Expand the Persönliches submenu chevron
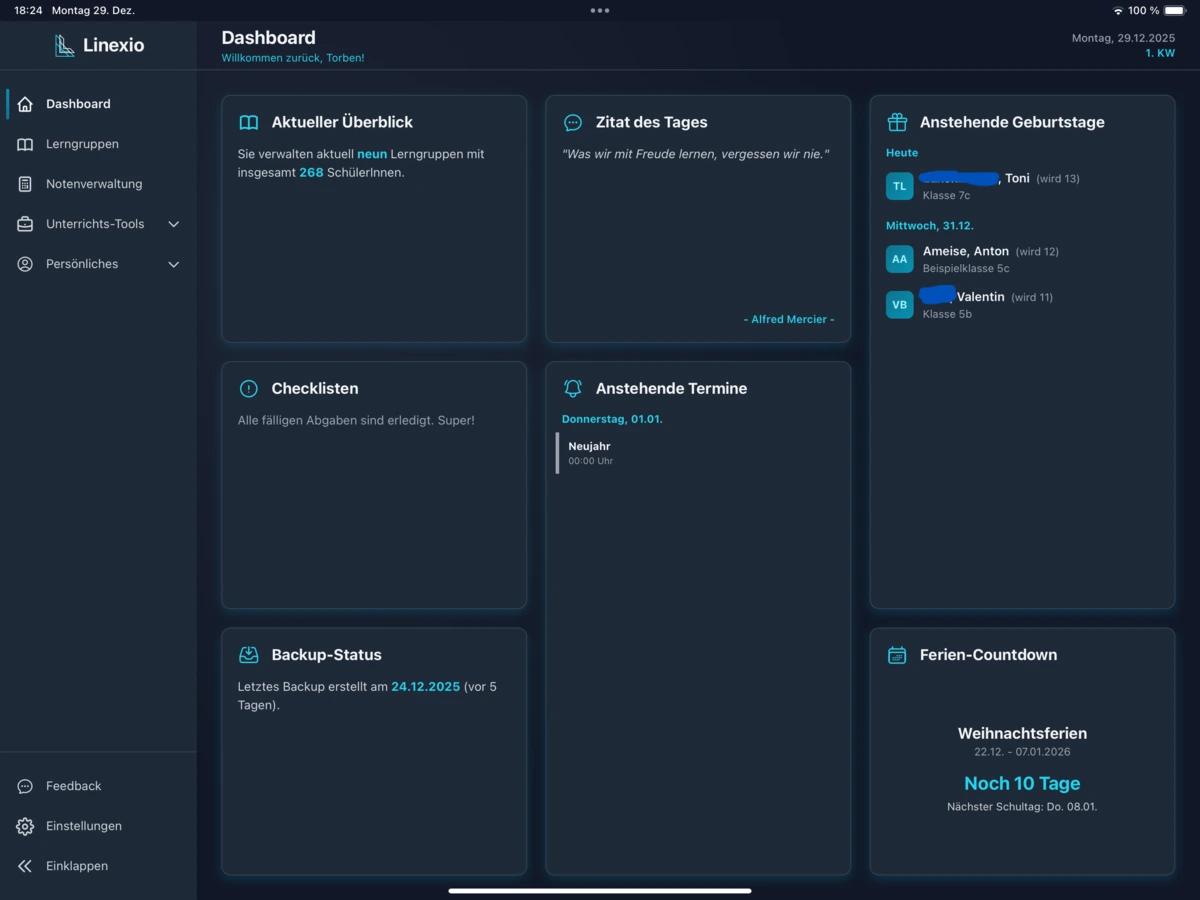Viewport: 1200px width, 900px height. point(173,264)
